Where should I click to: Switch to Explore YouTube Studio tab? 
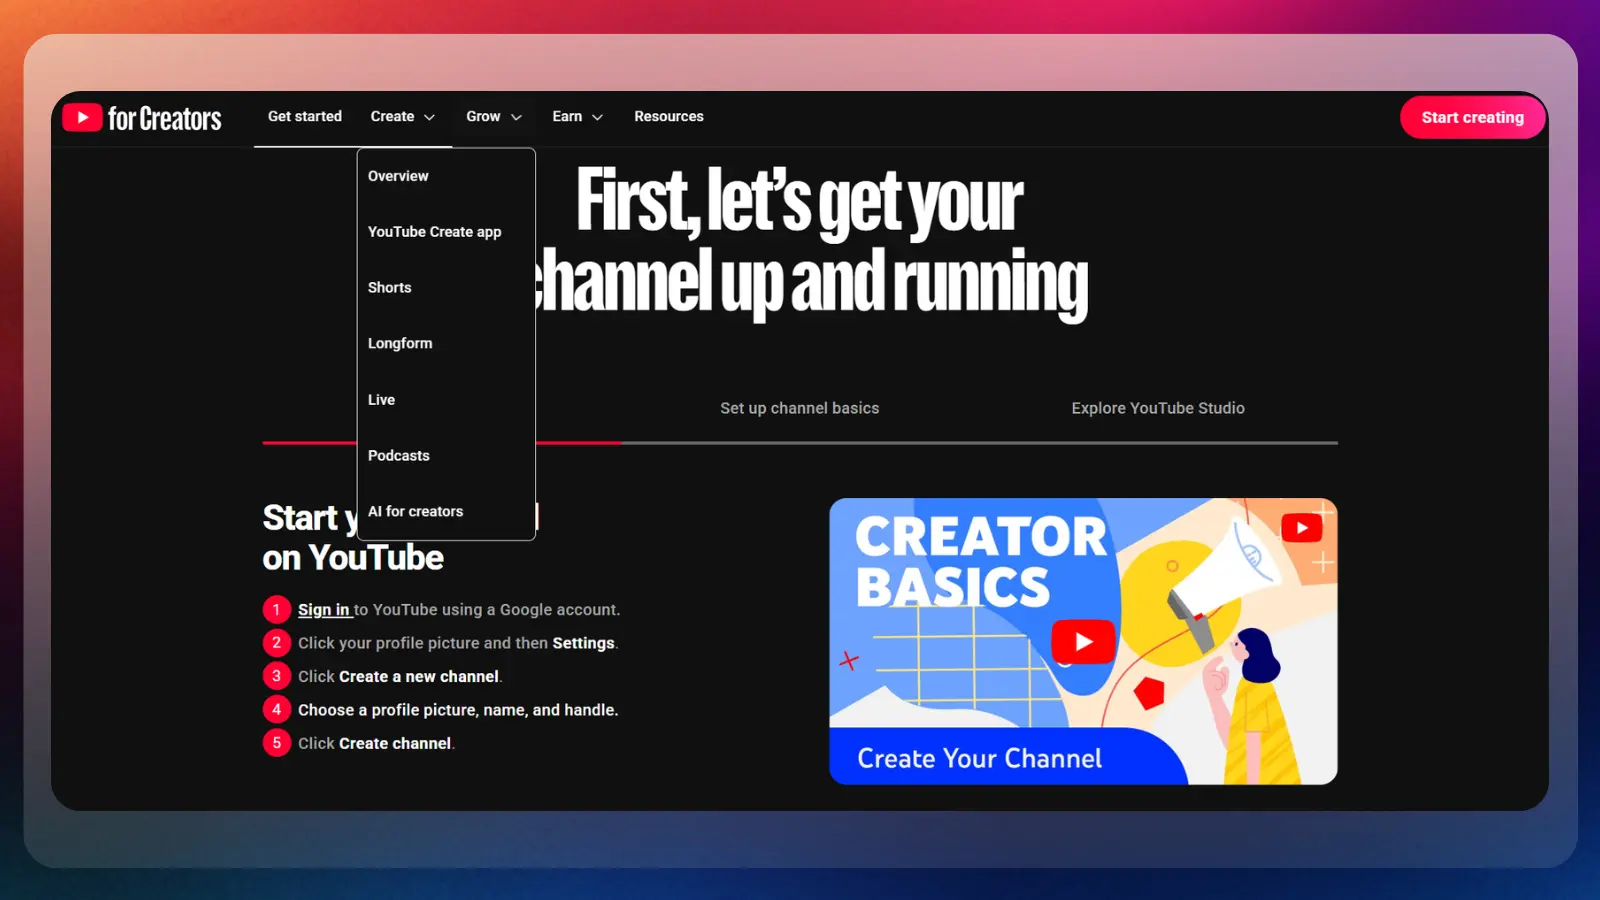click(1158, 408)
